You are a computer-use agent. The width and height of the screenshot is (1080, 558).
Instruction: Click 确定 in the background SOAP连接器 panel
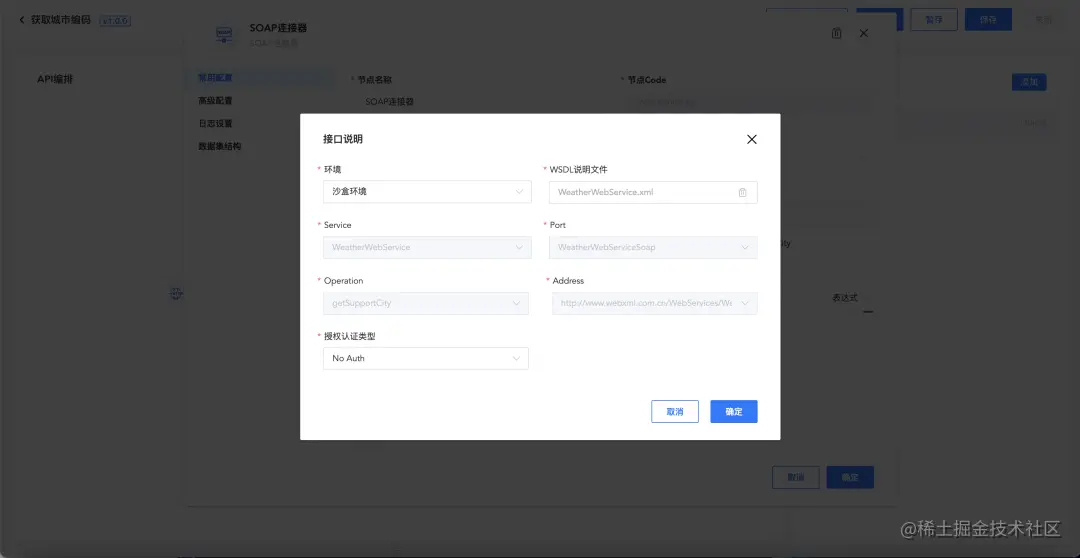pos(850,477)
